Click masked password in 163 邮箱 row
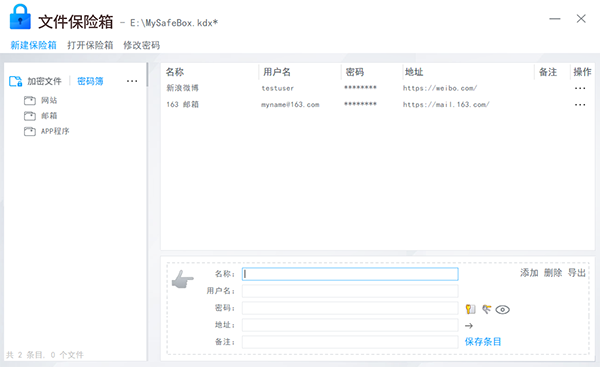This screenshot has width=600, height=367. (x=360, y=104)
